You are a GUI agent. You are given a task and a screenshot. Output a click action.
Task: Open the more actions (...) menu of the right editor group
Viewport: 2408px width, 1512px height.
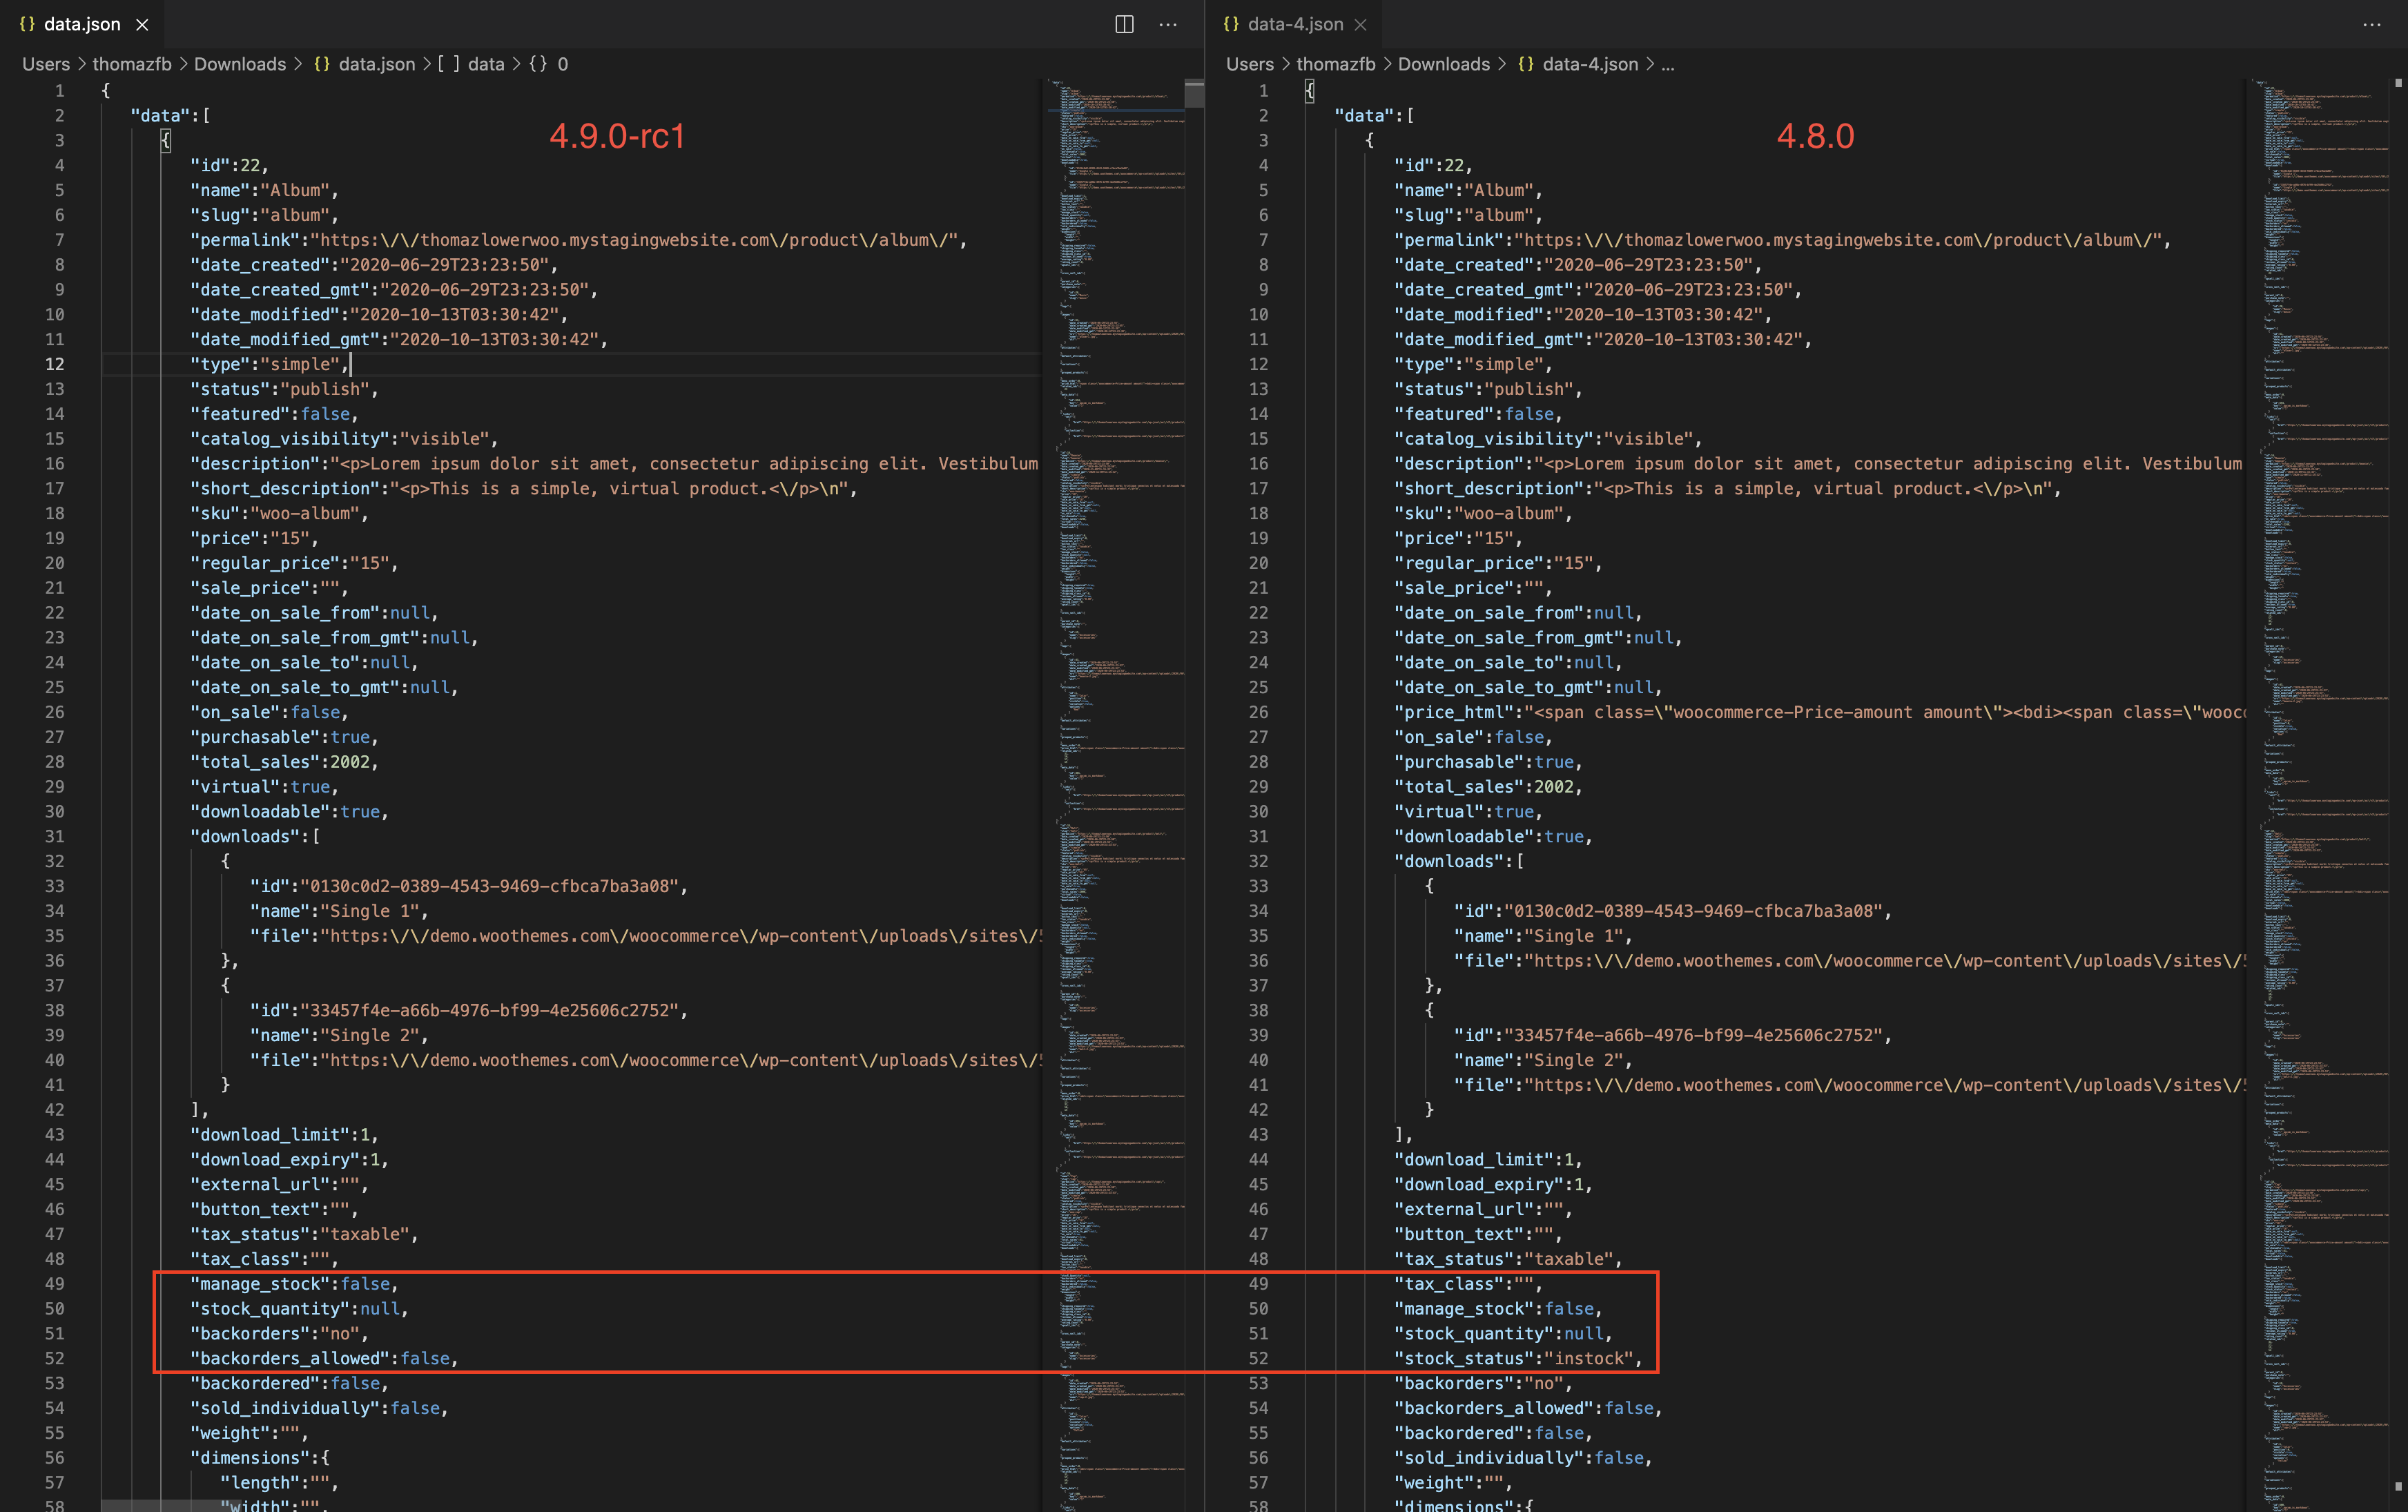[x=2372, y=24]
